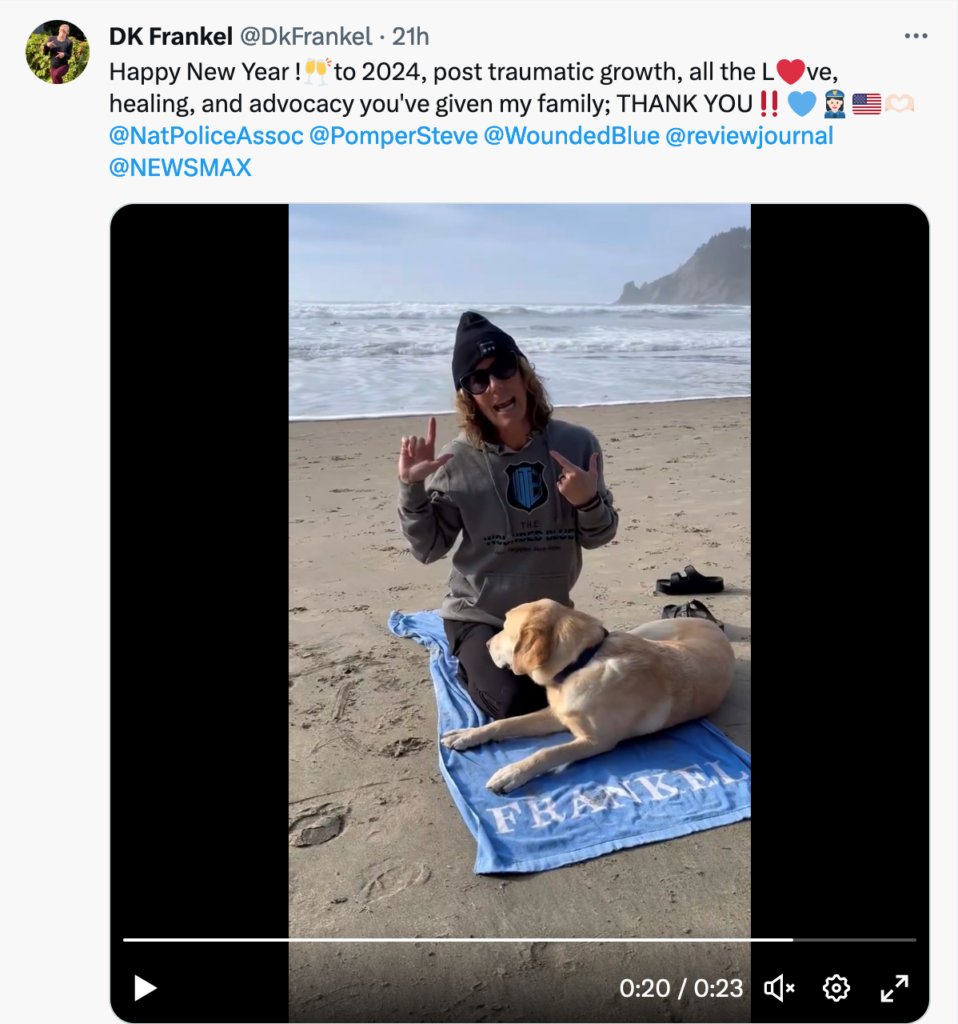Open the @NEWSMAX mention
The height and width of the screenshot is (1024, 958).
point(180,168)
